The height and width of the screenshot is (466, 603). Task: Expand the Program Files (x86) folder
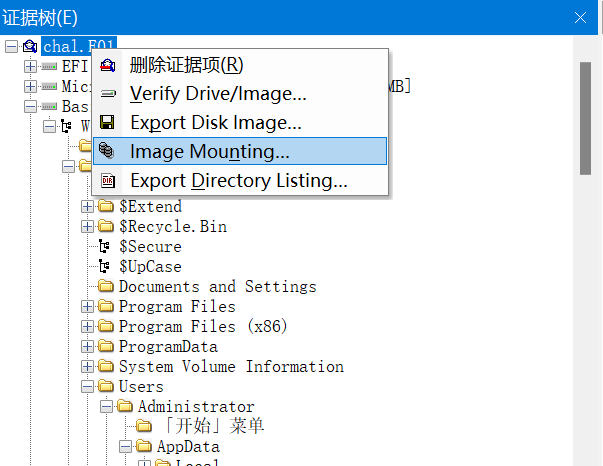point(88,327)
